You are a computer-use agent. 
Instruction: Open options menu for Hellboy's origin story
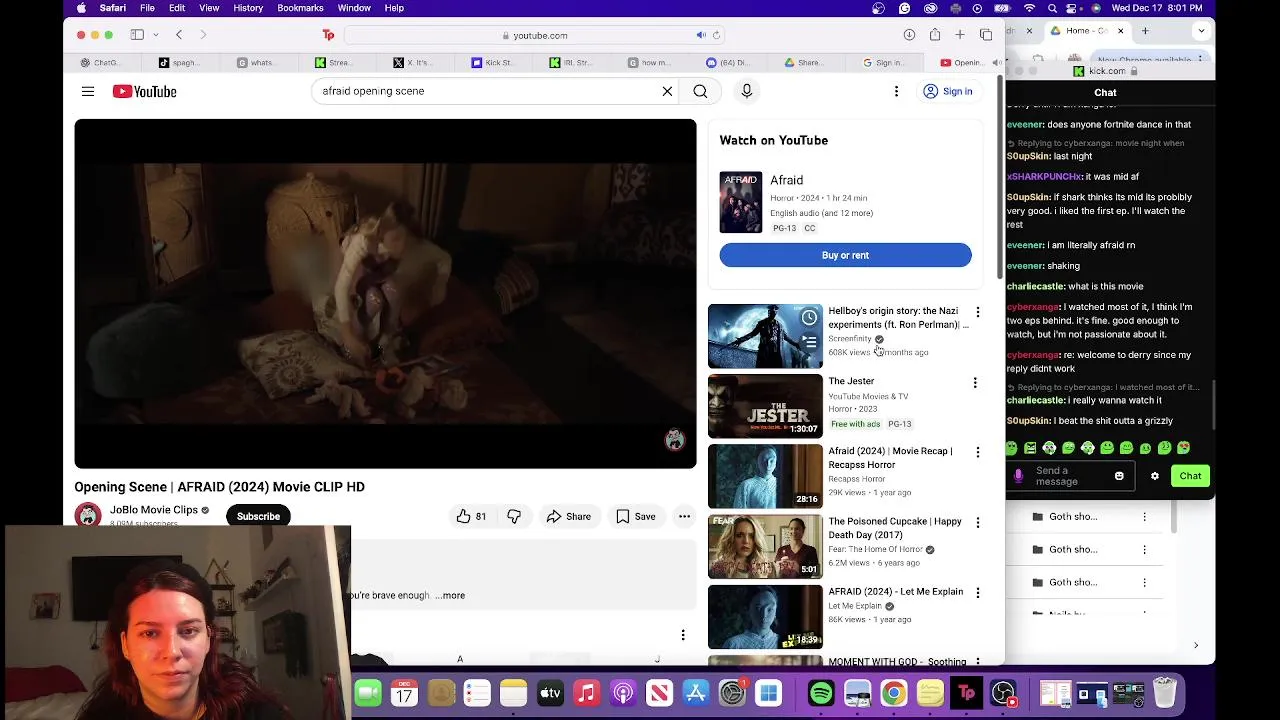click(x=977, y=313)
